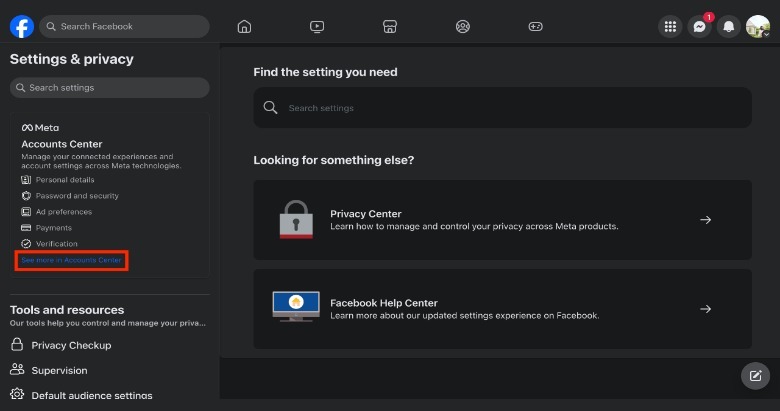
Task: Click the Facebook logo icon
Action: tap(22, 26)
